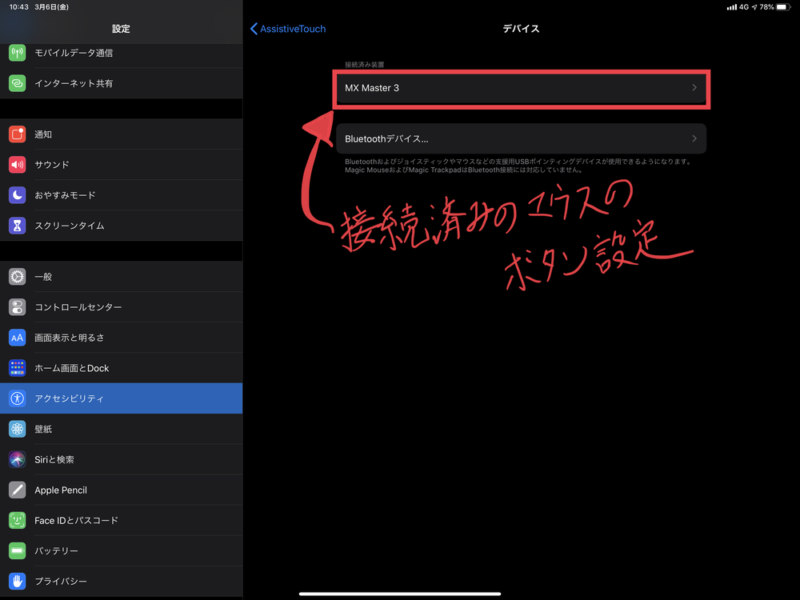Tap the Privacy (プライバシー) hand icon
This screenshot has height=600, width=800.
point(17,581)
